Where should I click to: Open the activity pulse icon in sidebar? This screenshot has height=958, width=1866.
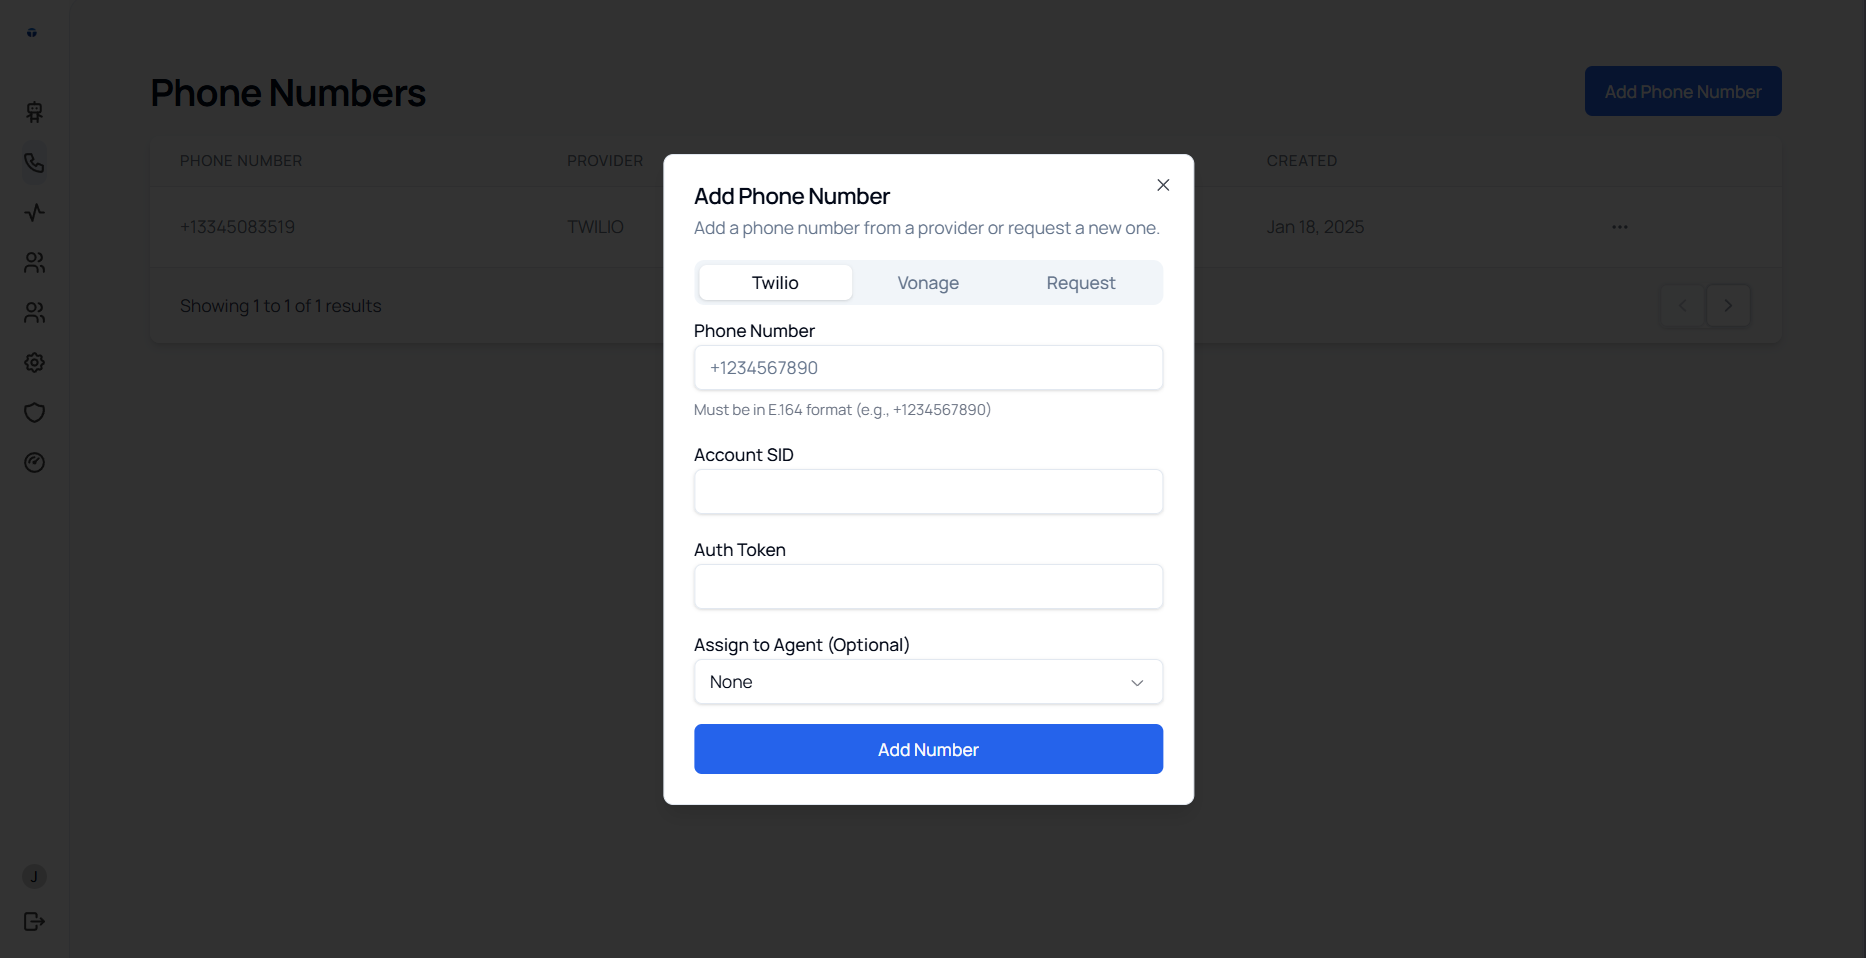(x=34, y=212)
